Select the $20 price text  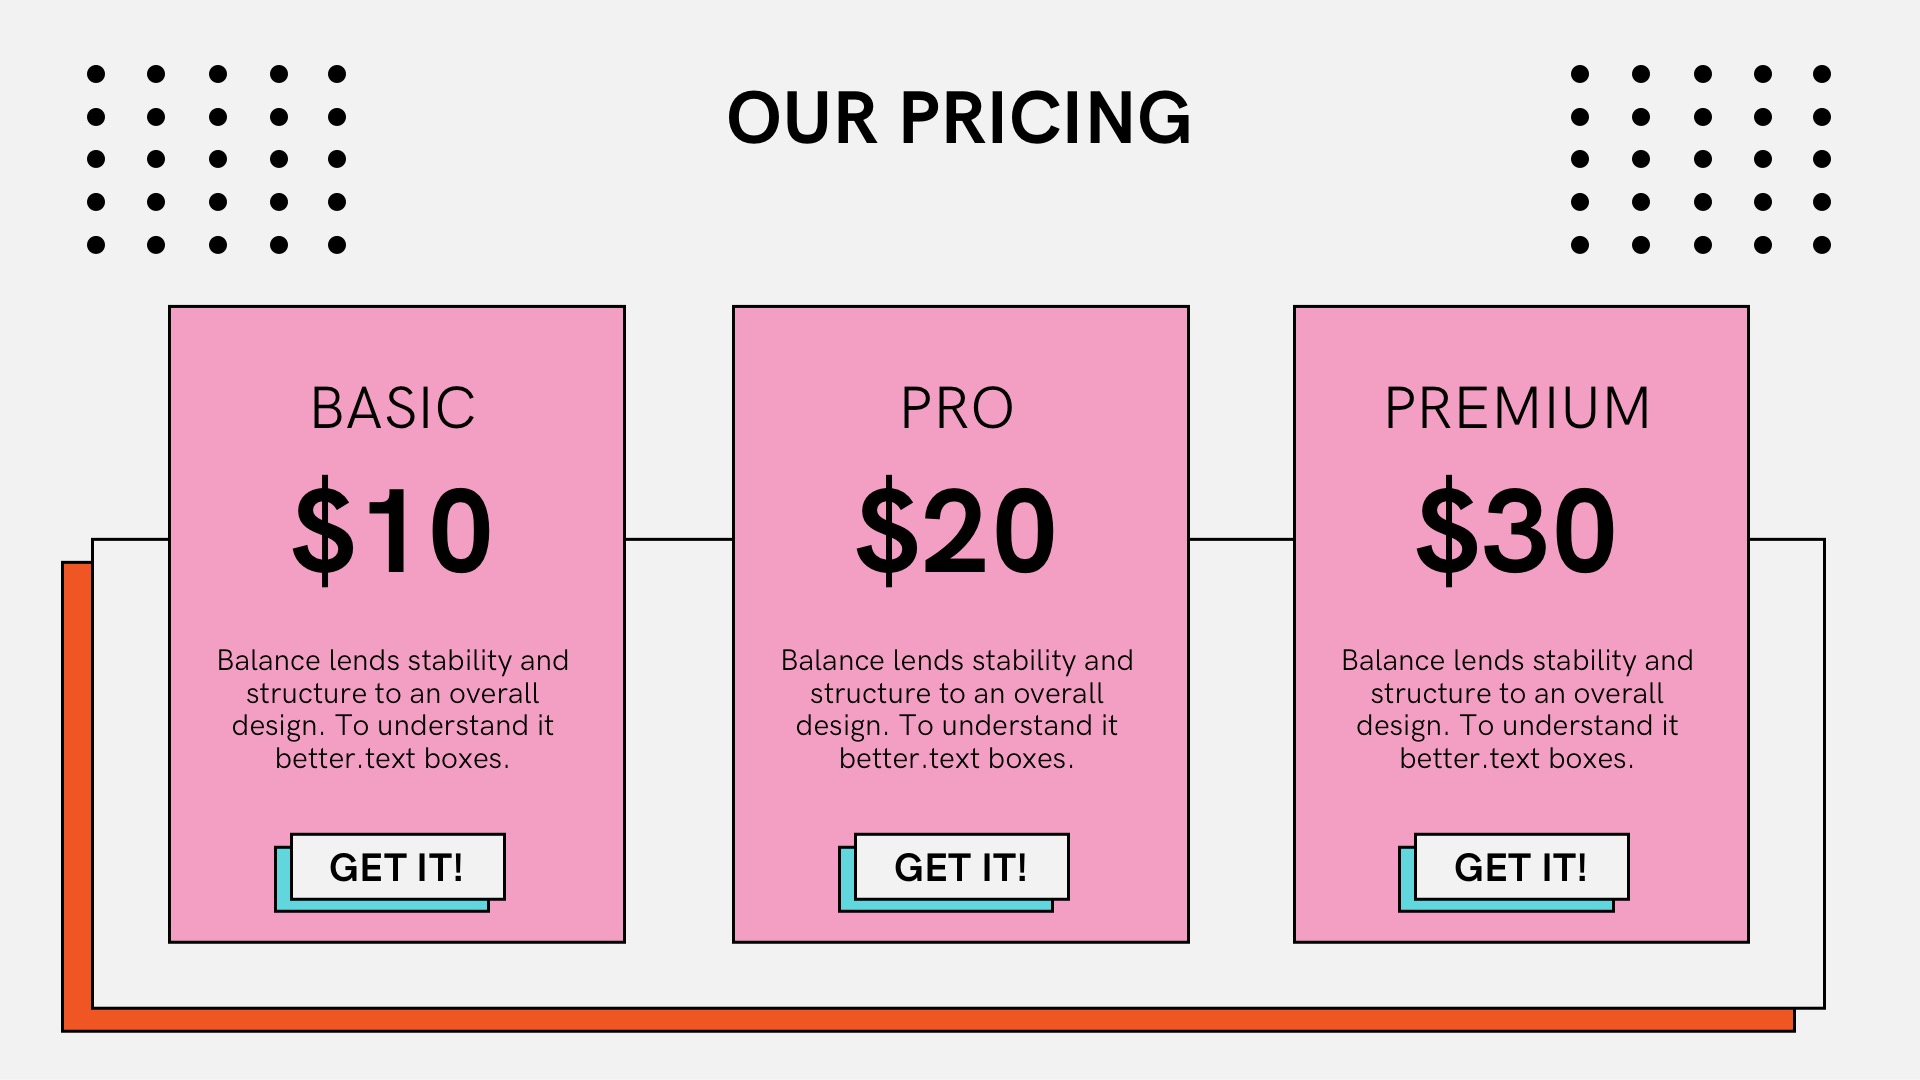point(956,530)
